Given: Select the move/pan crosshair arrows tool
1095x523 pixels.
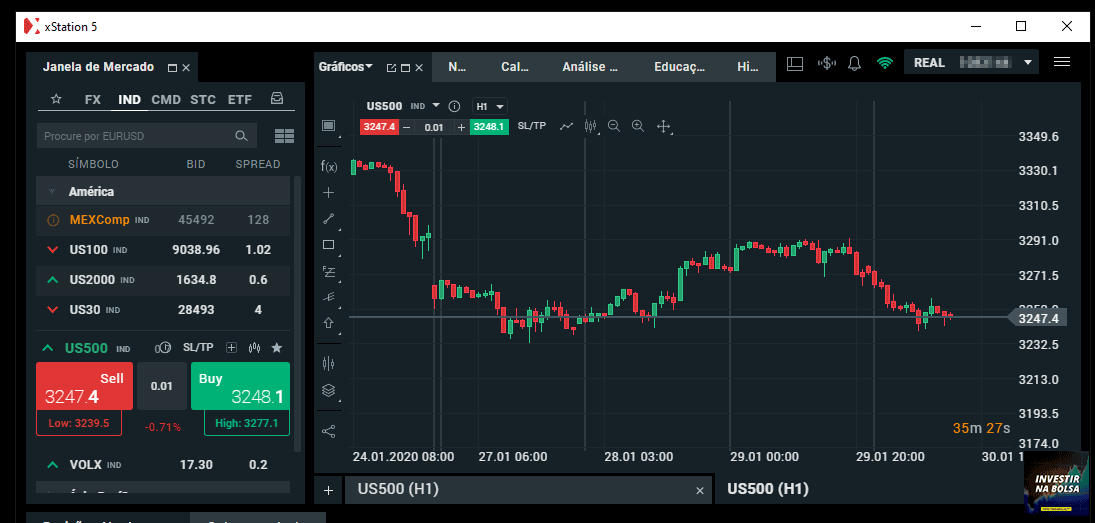Looking at the screenshot, I should click(x=663, y=126).
